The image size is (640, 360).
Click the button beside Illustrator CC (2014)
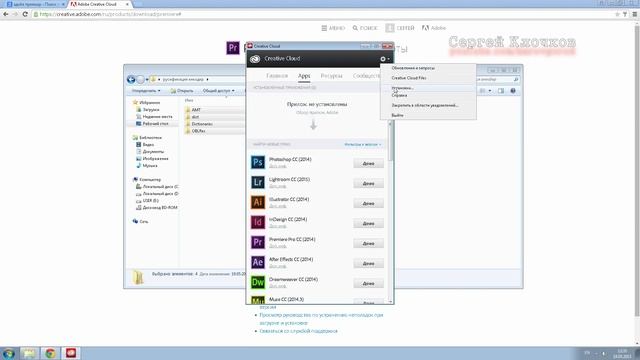[369, 203]
